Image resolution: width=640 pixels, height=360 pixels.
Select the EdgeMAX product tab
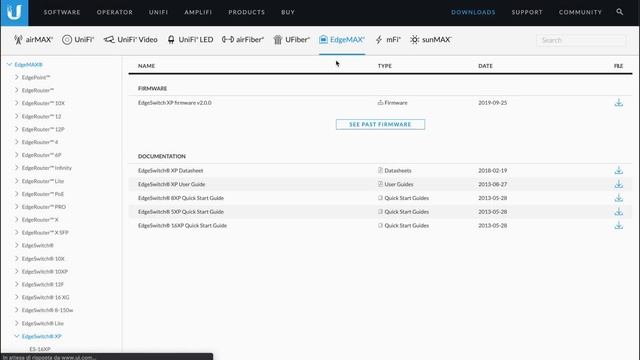tap(342, 40)
